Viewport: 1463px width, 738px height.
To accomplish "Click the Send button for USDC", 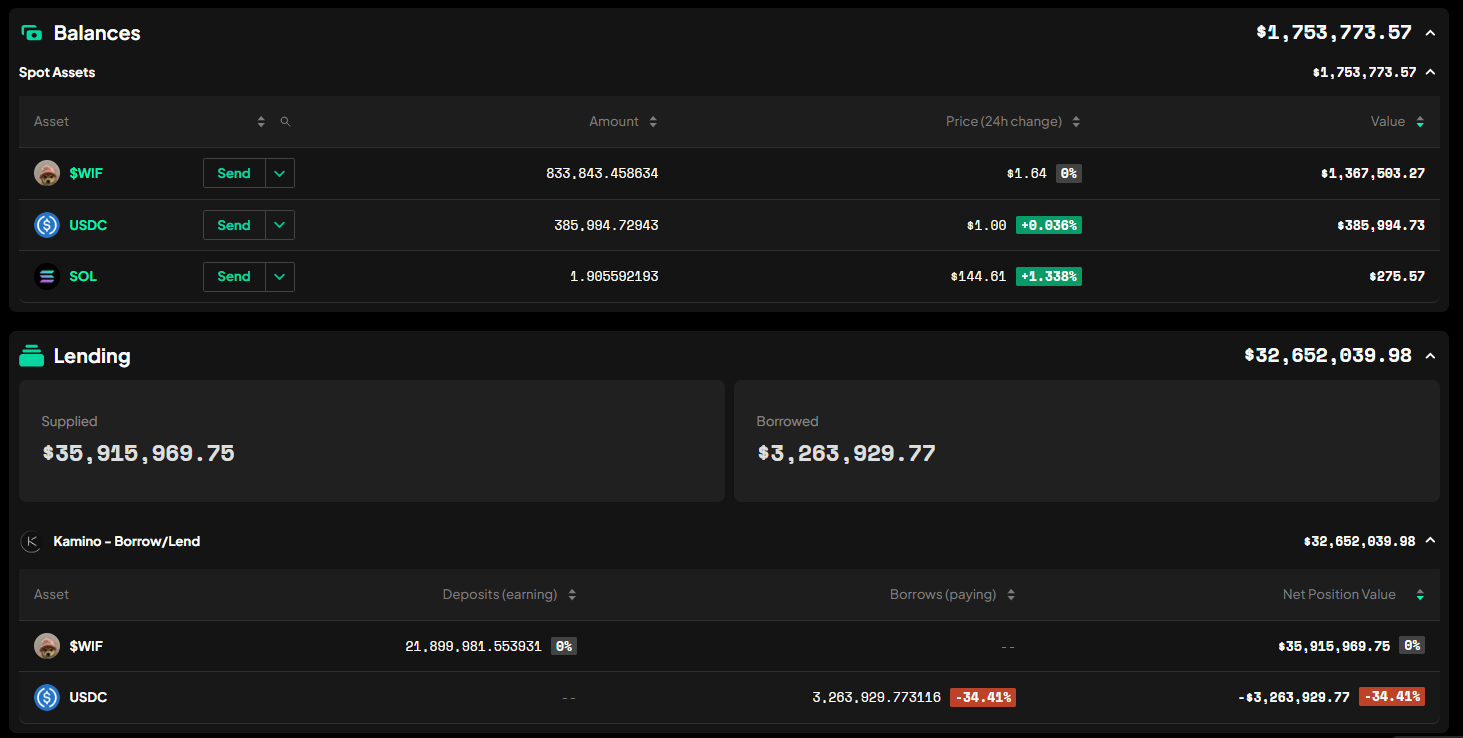I will tap(234, 225).
